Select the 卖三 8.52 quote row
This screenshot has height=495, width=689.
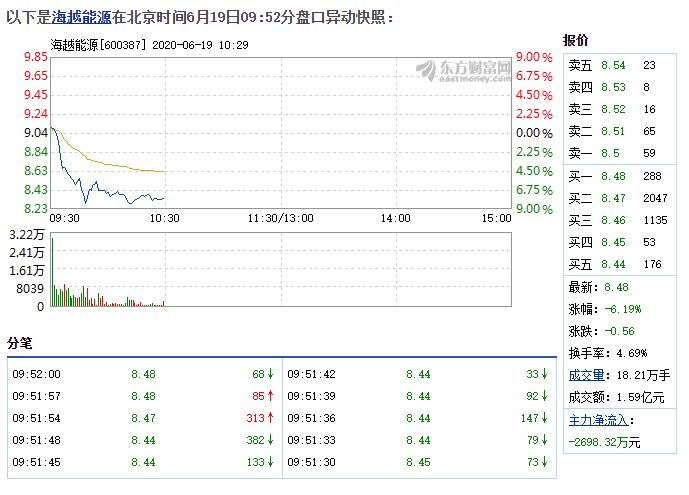620,109
